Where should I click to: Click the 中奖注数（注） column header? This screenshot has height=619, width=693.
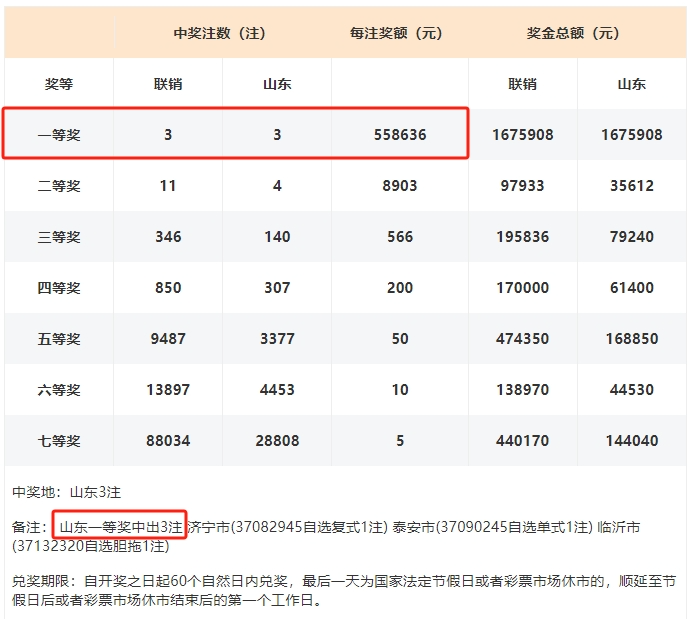click(x=220, y=33)
